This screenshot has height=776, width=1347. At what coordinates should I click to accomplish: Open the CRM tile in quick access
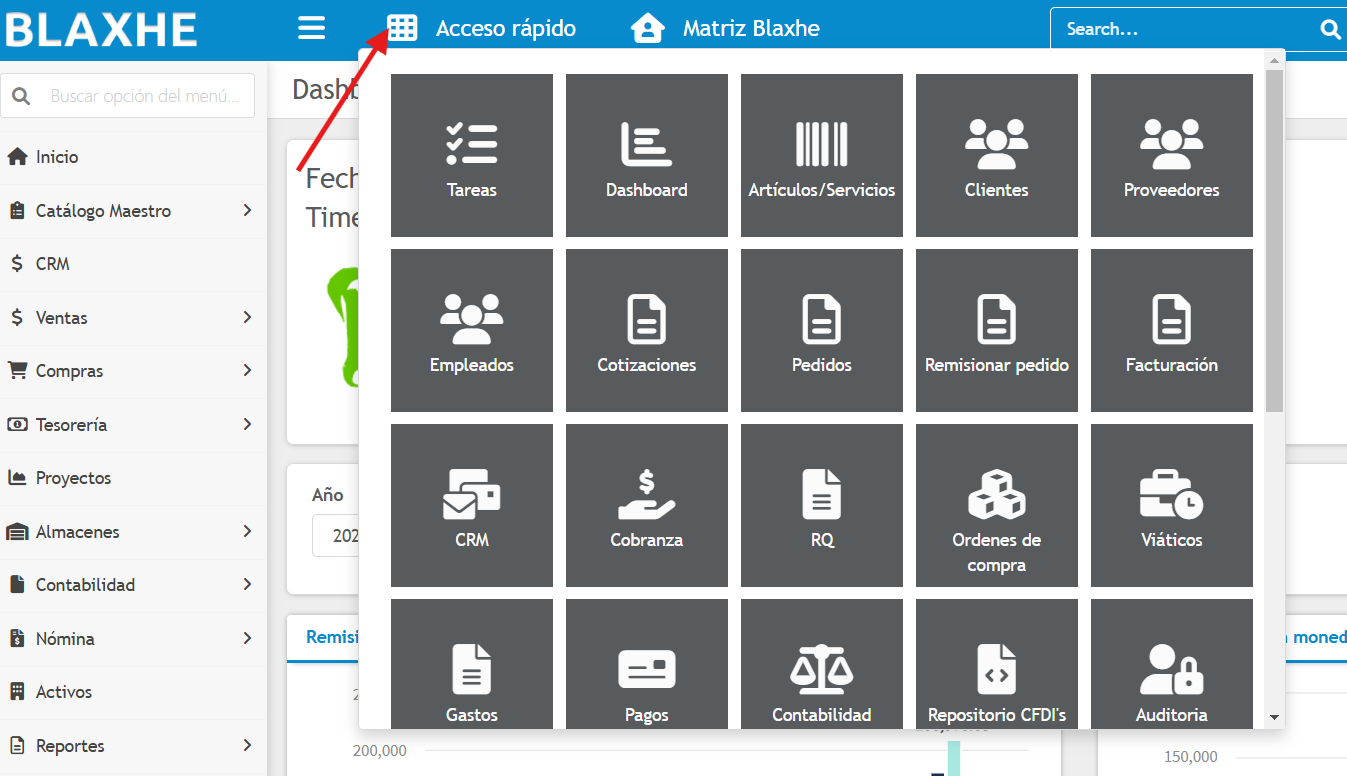coord(472,505)
